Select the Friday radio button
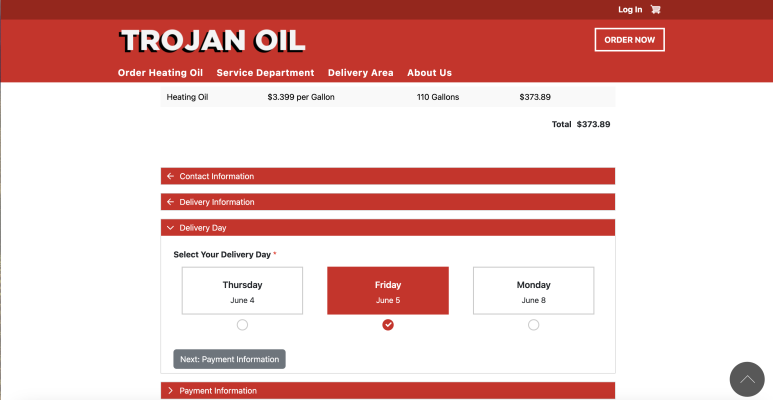773x400 pixels. point(388,325)
